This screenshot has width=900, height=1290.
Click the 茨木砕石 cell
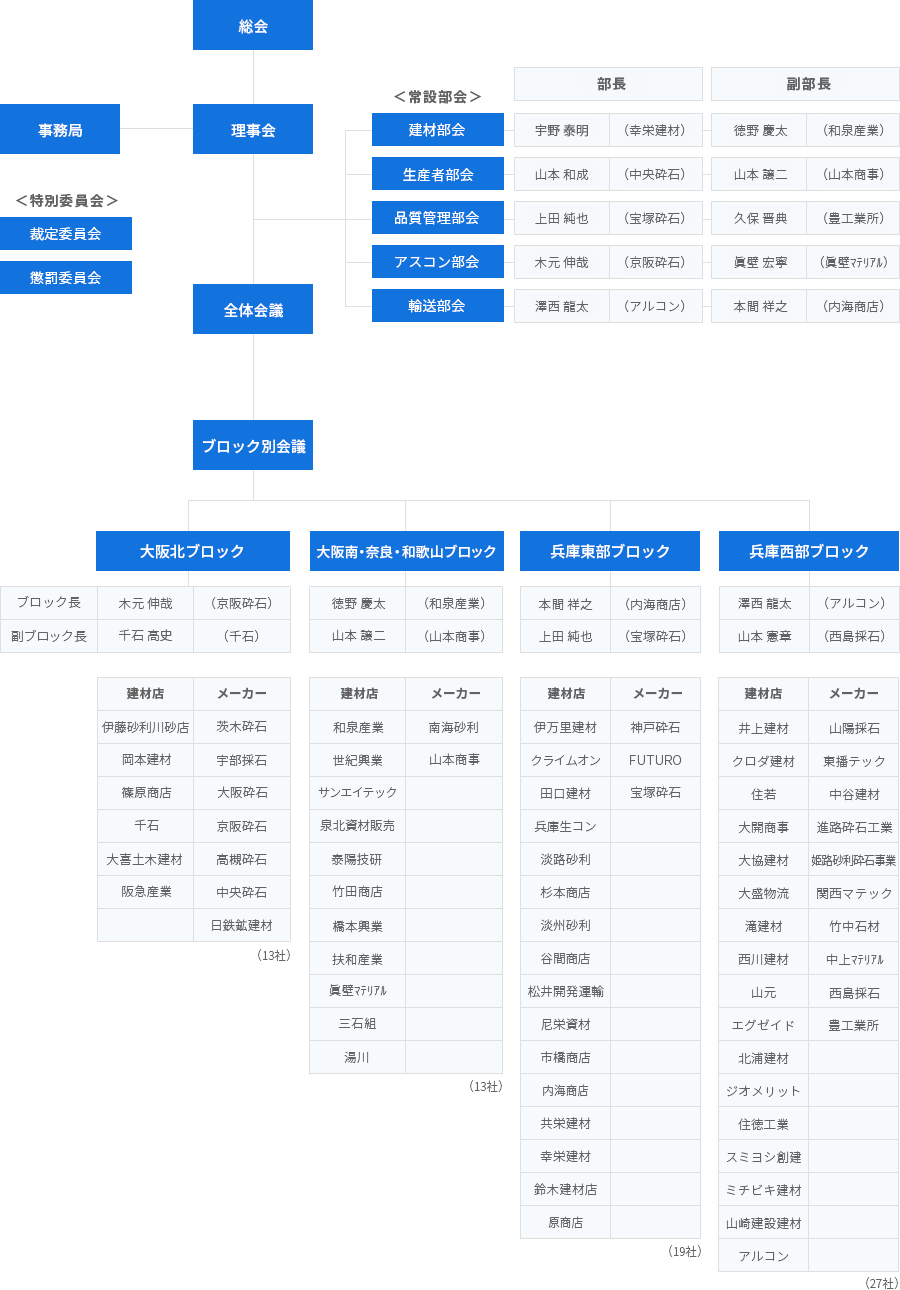(242, 727)
